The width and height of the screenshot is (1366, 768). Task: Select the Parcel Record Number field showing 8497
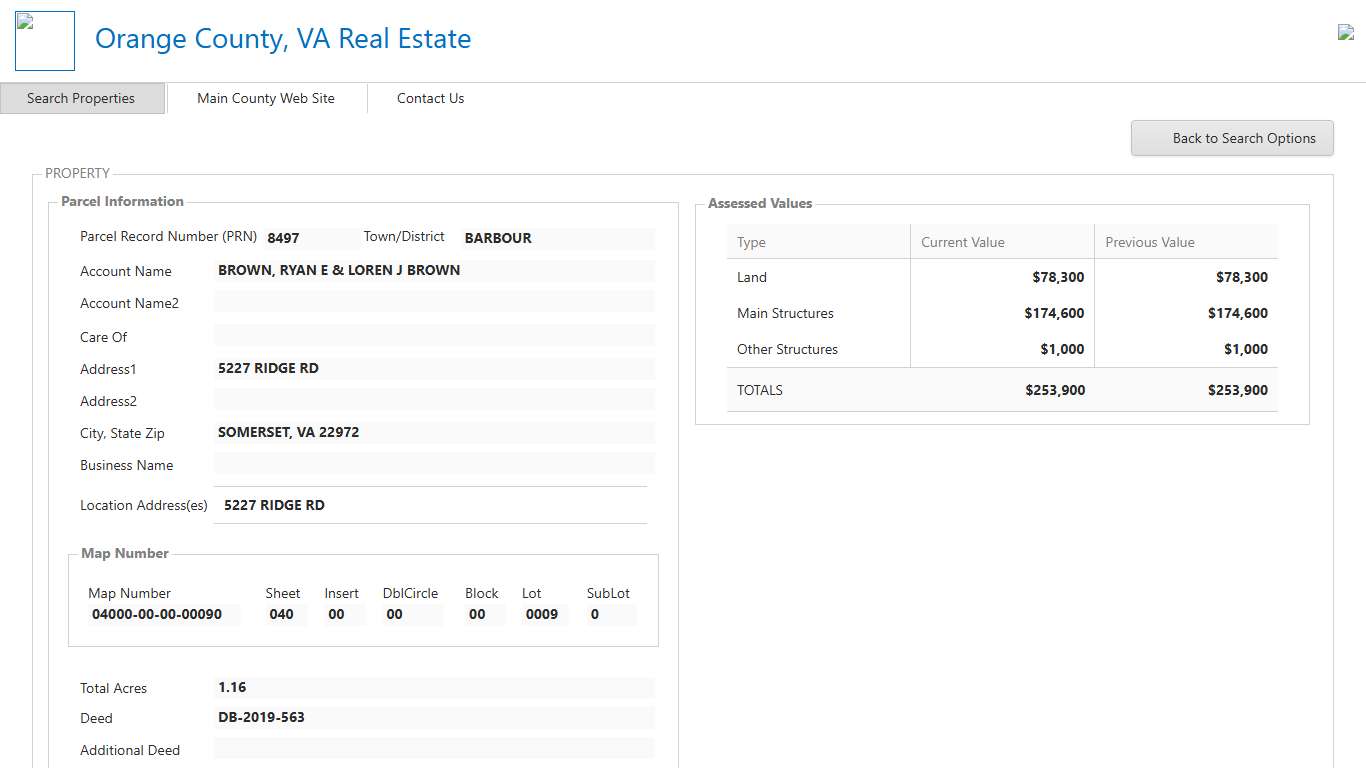(x=304, y=238)
